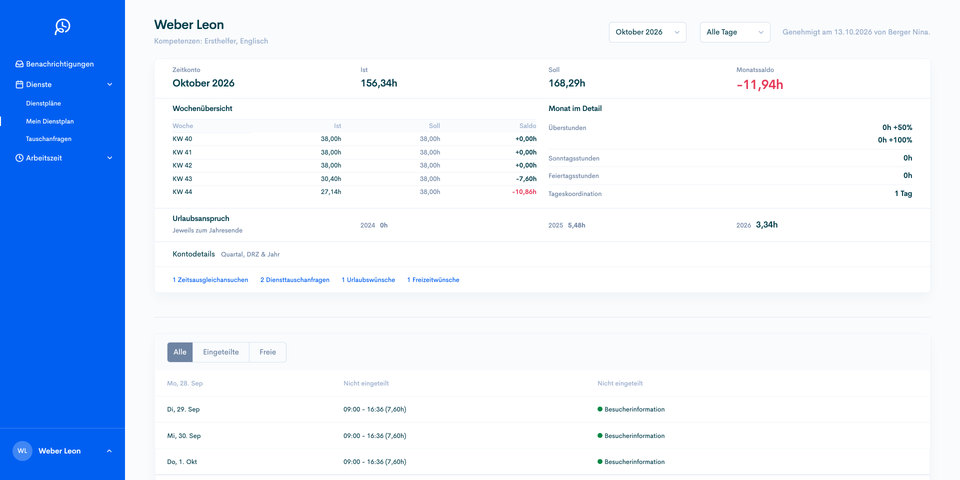Open Tauschanfragen in sidebar
Screen dimensions: 960x480
[x=48, y=139]
